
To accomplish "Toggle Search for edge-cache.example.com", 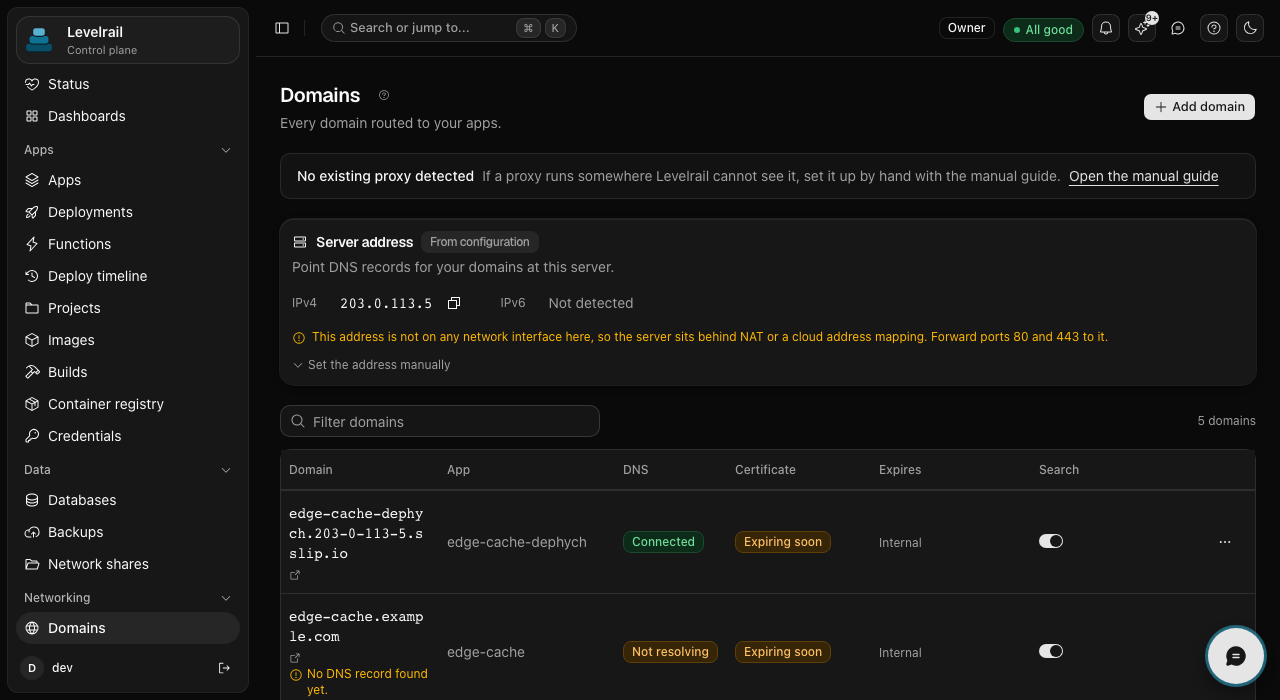I will click(1051, 651).
